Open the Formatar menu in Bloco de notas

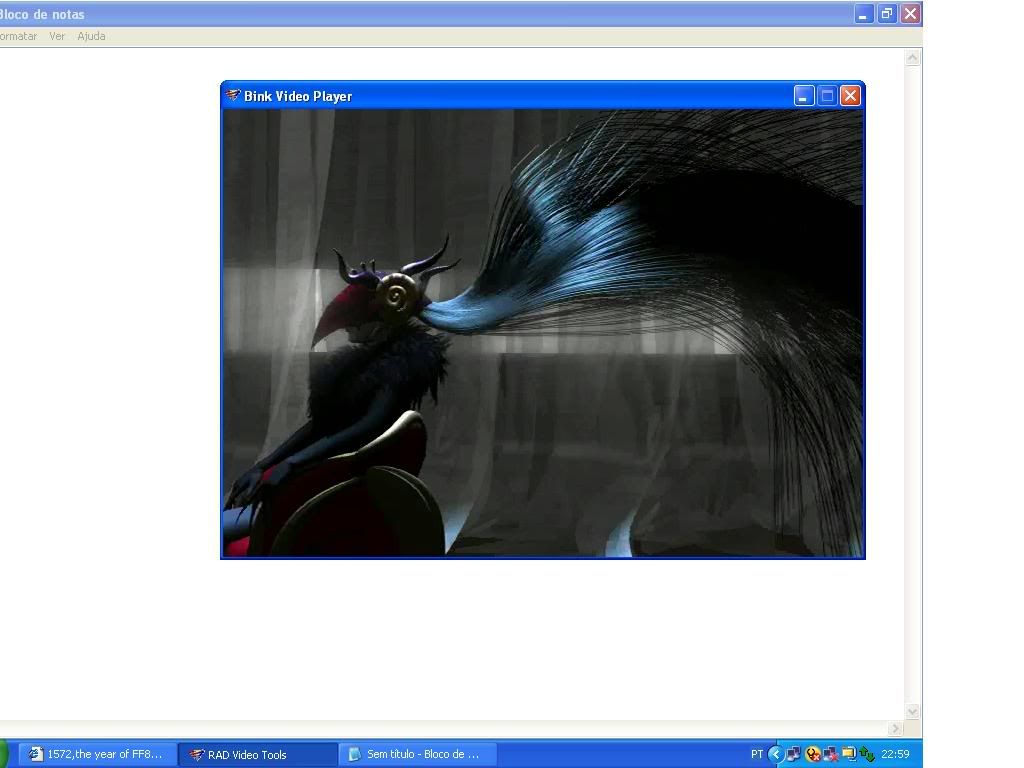tap(18, 37)
